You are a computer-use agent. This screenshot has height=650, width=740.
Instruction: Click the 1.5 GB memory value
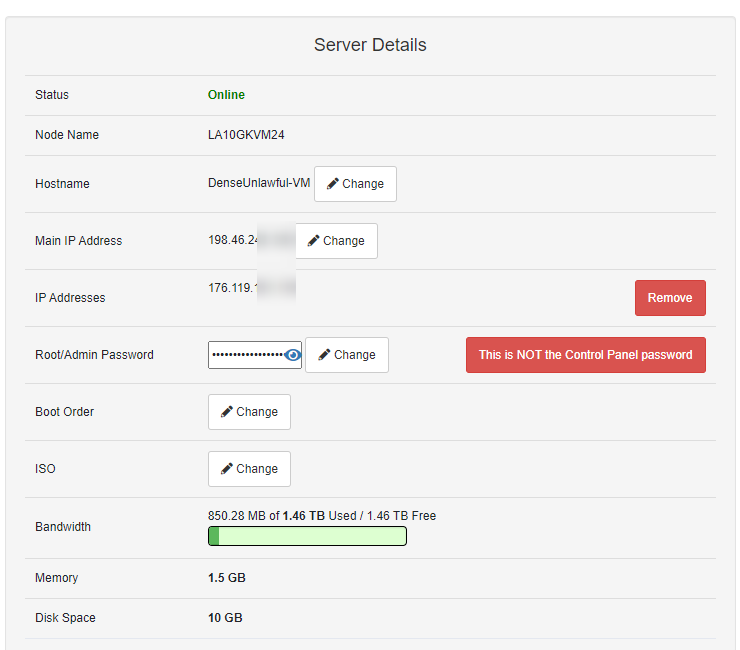click(x=226, y=578)
